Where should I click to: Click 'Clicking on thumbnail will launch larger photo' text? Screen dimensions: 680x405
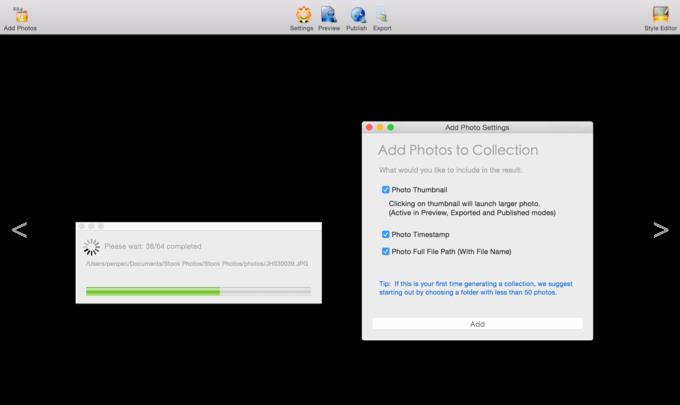click(x=464, y=203)
